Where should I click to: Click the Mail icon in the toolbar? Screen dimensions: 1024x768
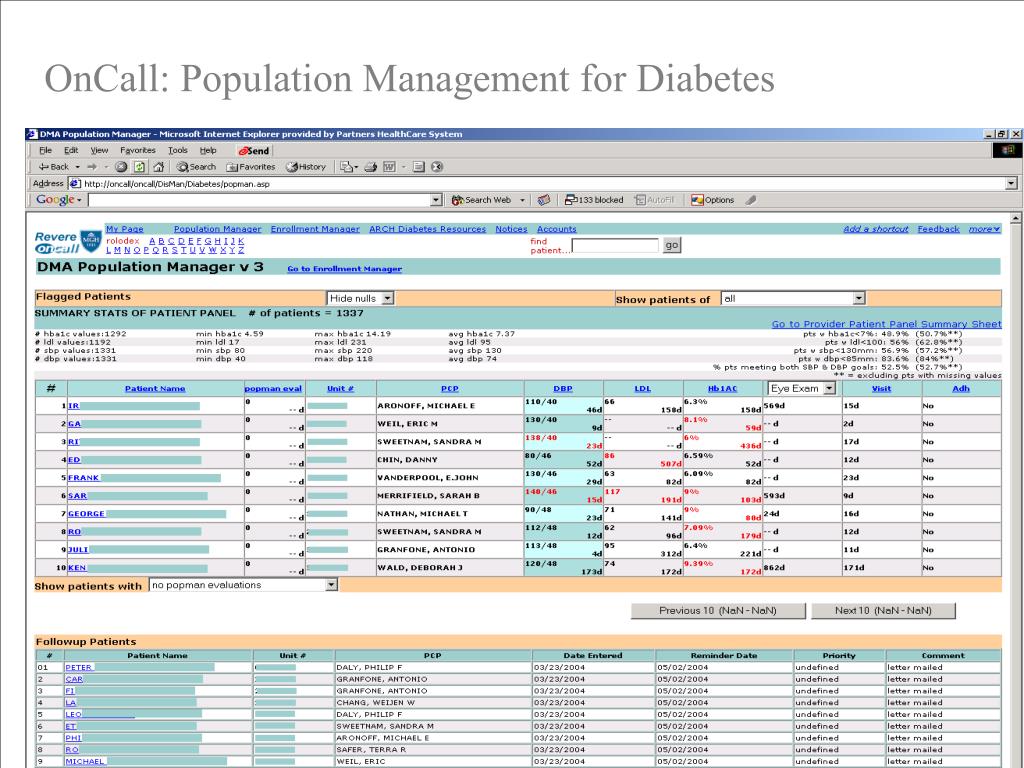pos(345,167)
